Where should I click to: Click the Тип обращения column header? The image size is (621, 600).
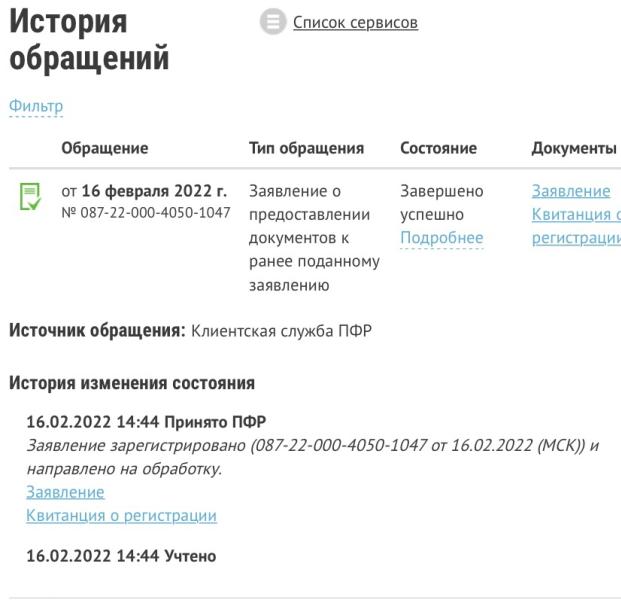(306, 148)
